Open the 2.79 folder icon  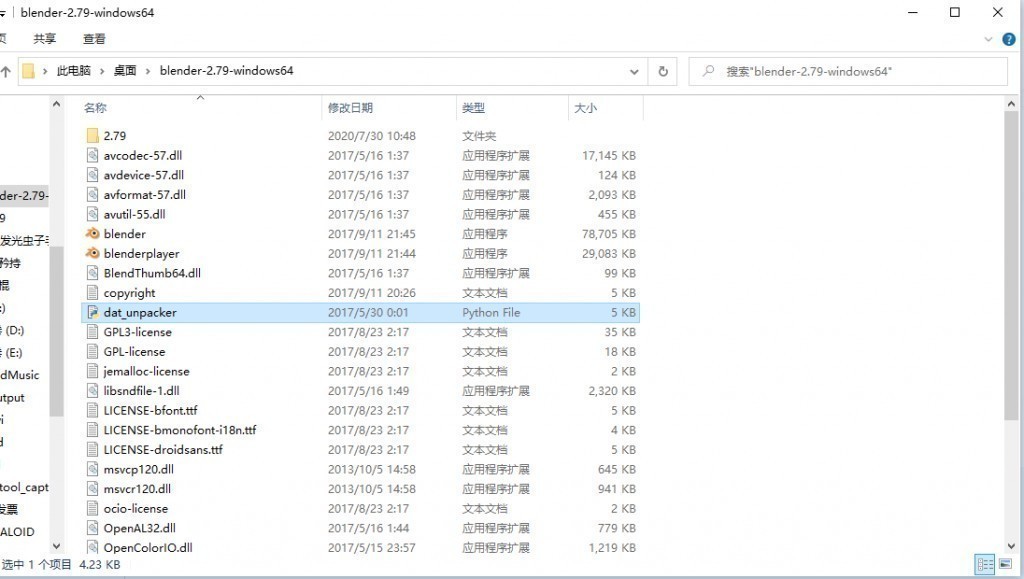[x=93, y=136]
